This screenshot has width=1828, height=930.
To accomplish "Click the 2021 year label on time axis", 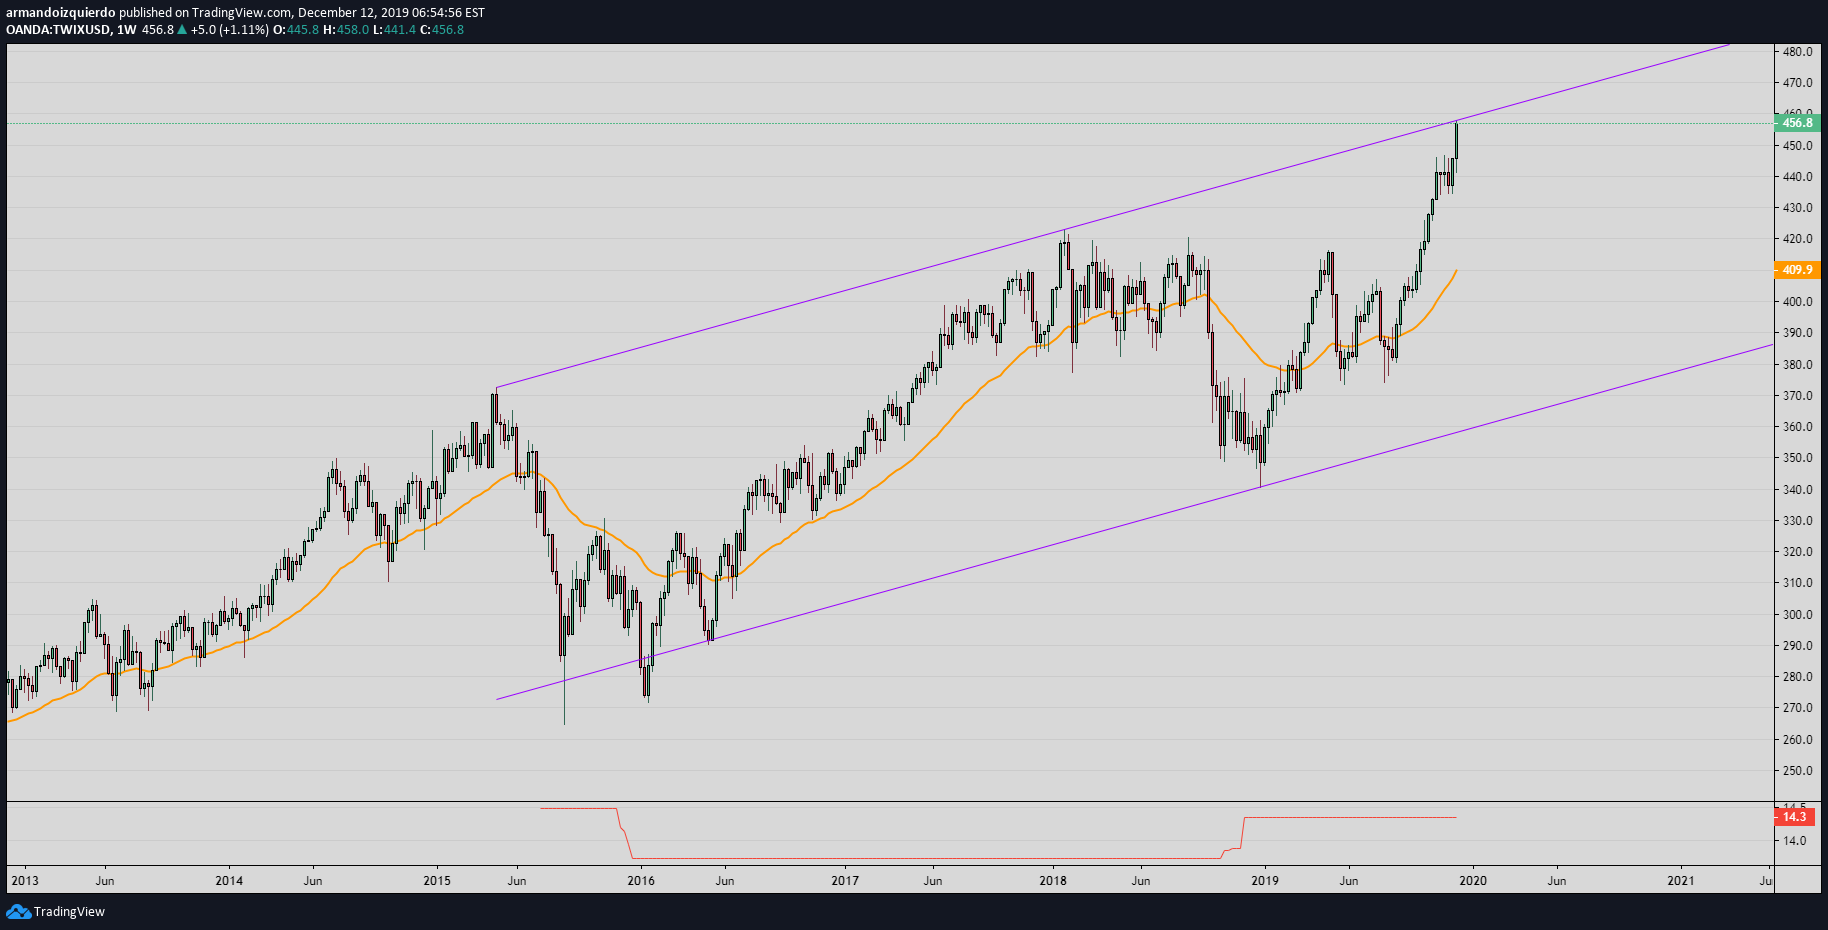I will coord(1681,881).
